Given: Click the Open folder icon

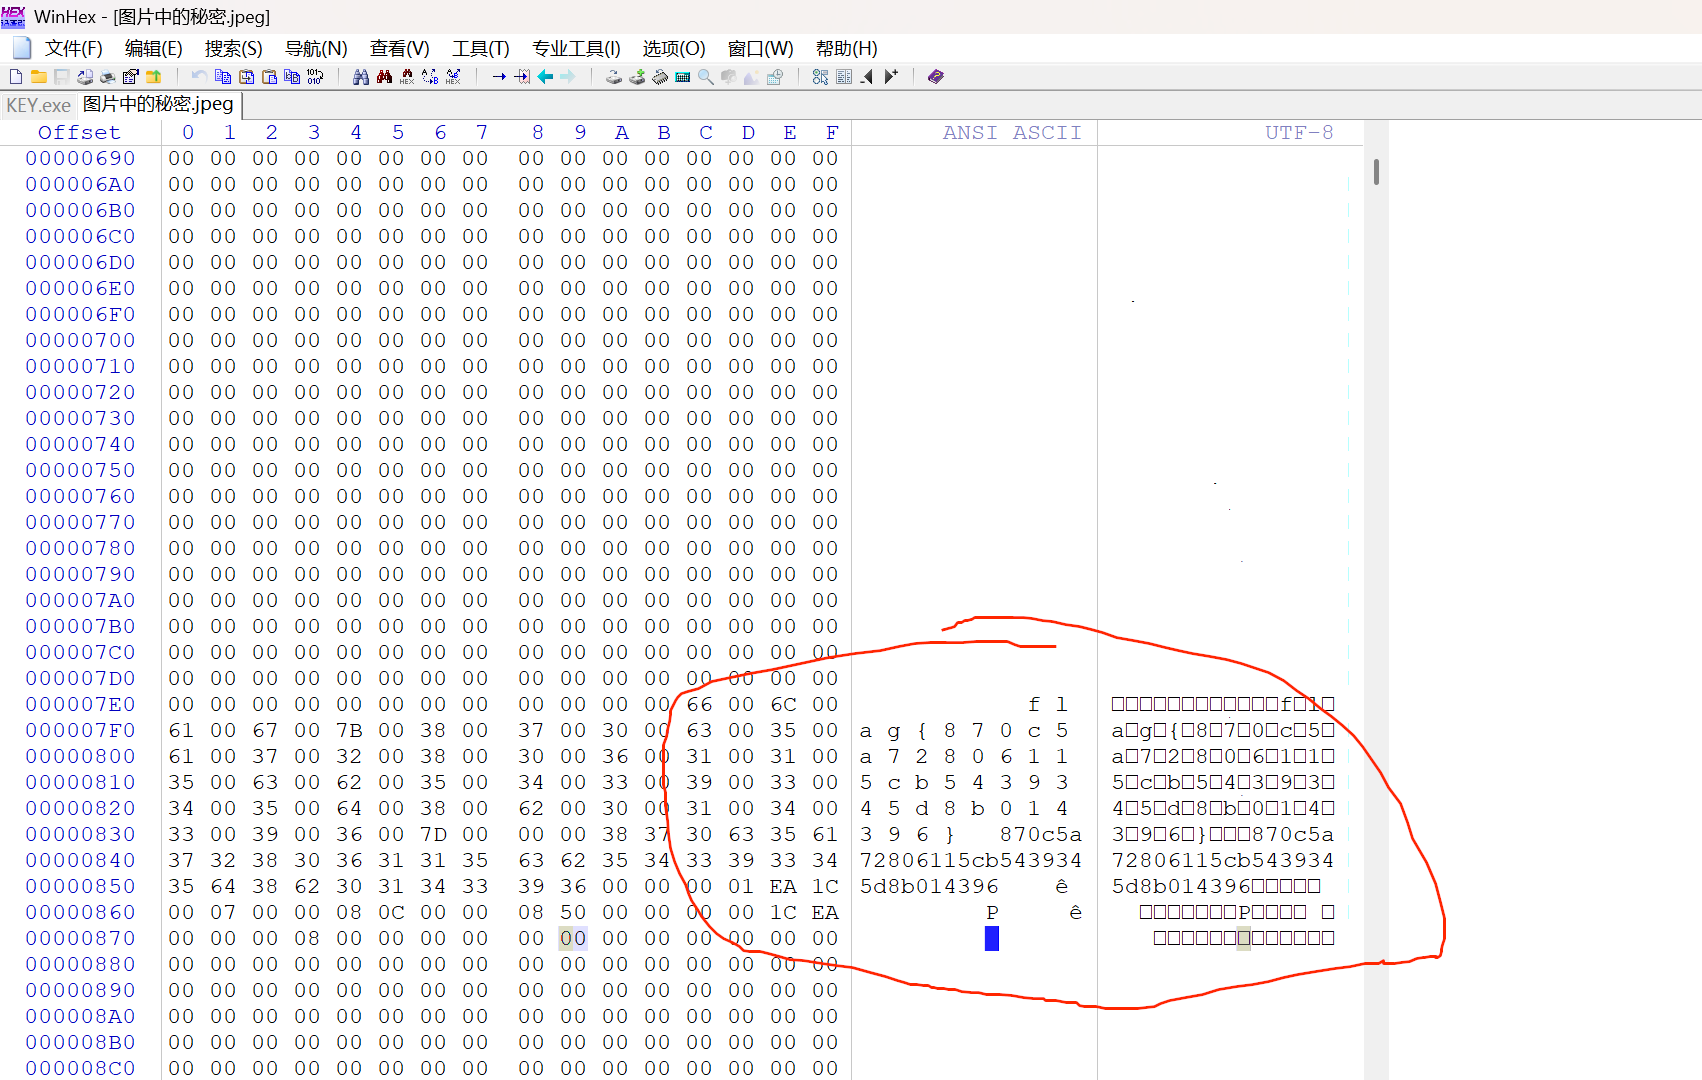Looking at the screenshot, I should (39, 77).
